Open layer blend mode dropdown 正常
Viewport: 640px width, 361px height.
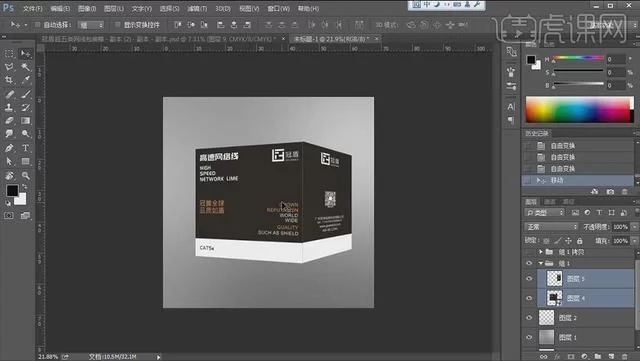[x=551, y=227]
